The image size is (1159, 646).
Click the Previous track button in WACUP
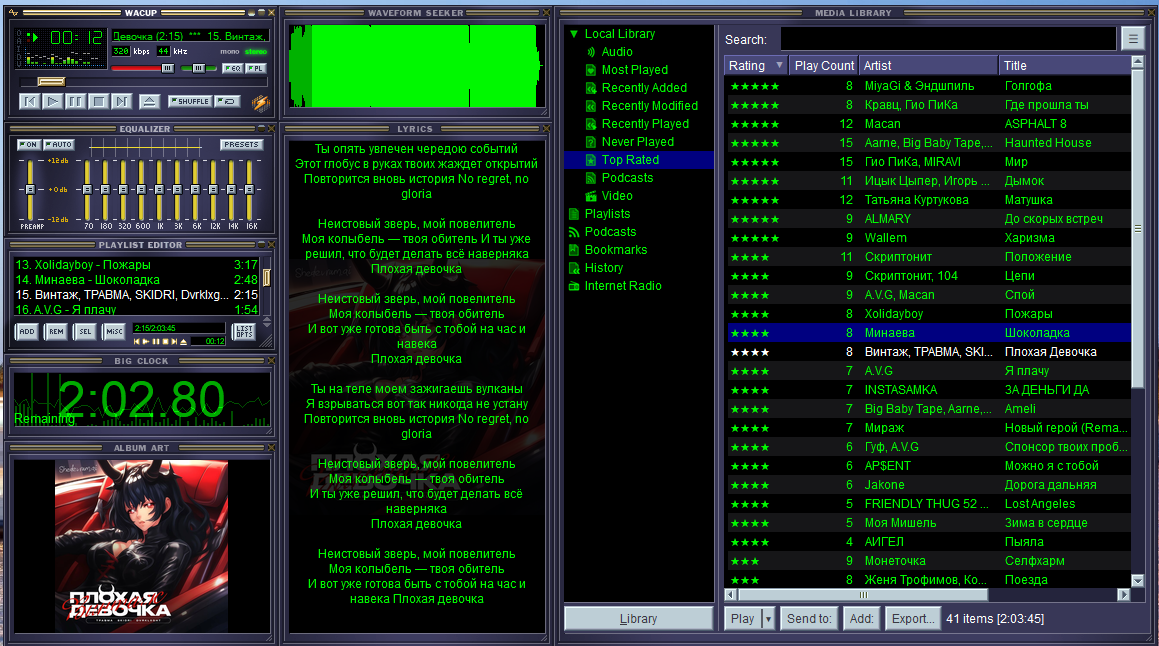(x=30, y=101)
